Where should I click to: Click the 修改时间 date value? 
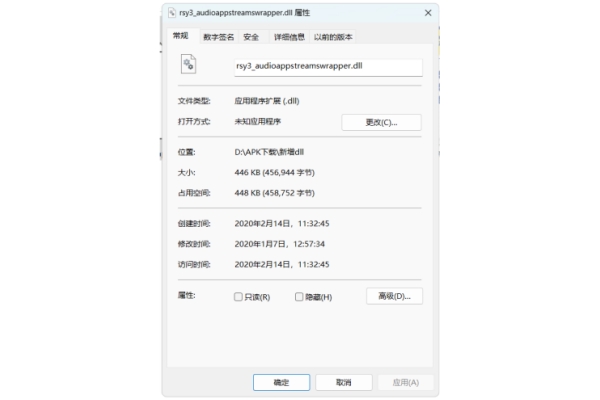tap(281, 244)
